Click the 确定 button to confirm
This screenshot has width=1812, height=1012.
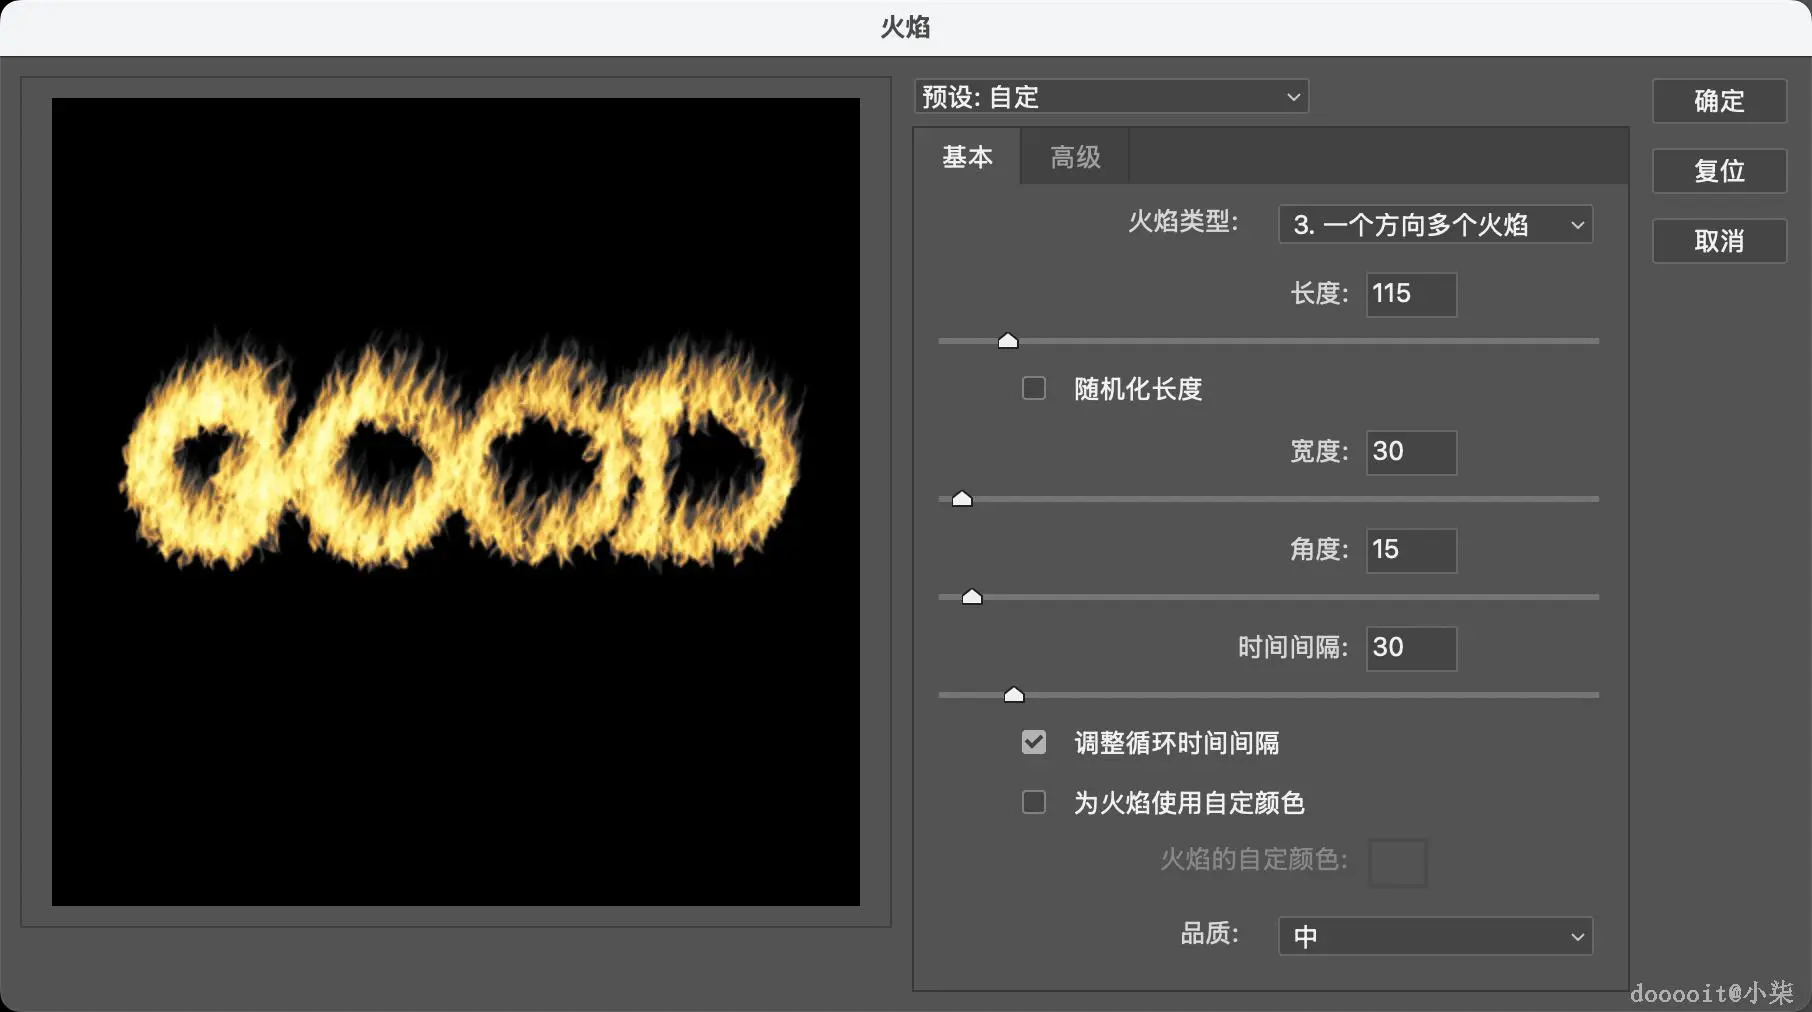pos(1718,101)
